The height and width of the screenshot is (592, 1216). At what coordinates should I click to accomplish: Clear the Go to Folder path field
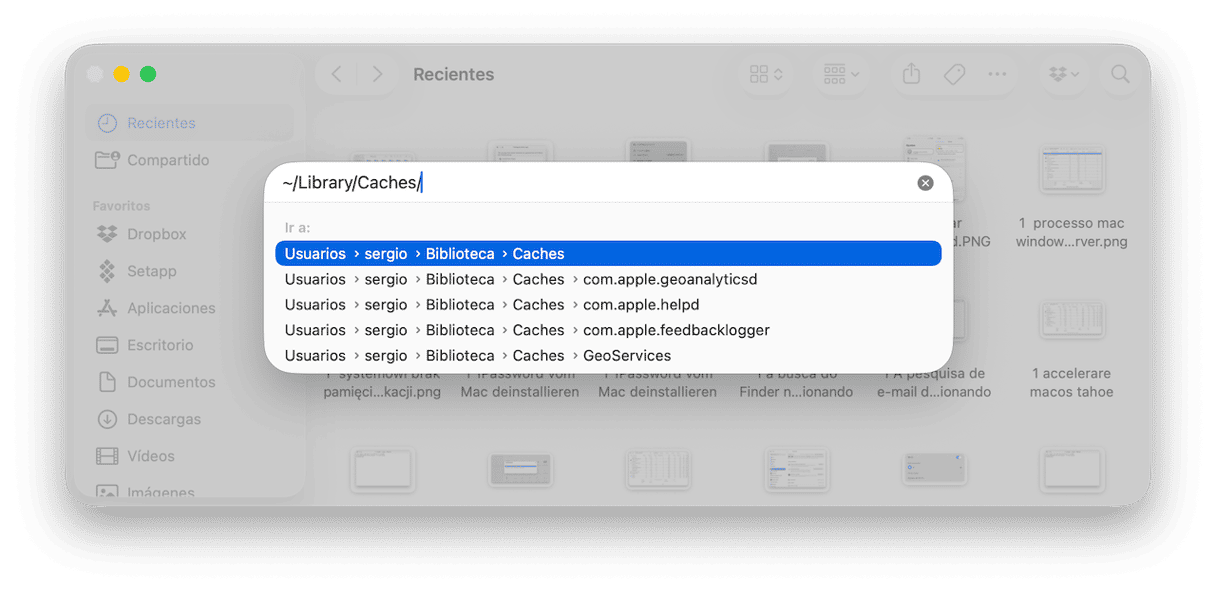[x=925, y=183]
